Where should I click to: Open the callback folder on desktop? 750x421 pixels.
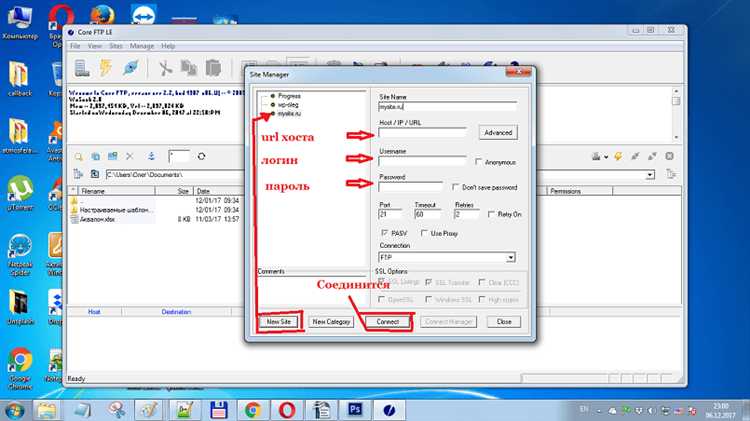pos(20,79)
